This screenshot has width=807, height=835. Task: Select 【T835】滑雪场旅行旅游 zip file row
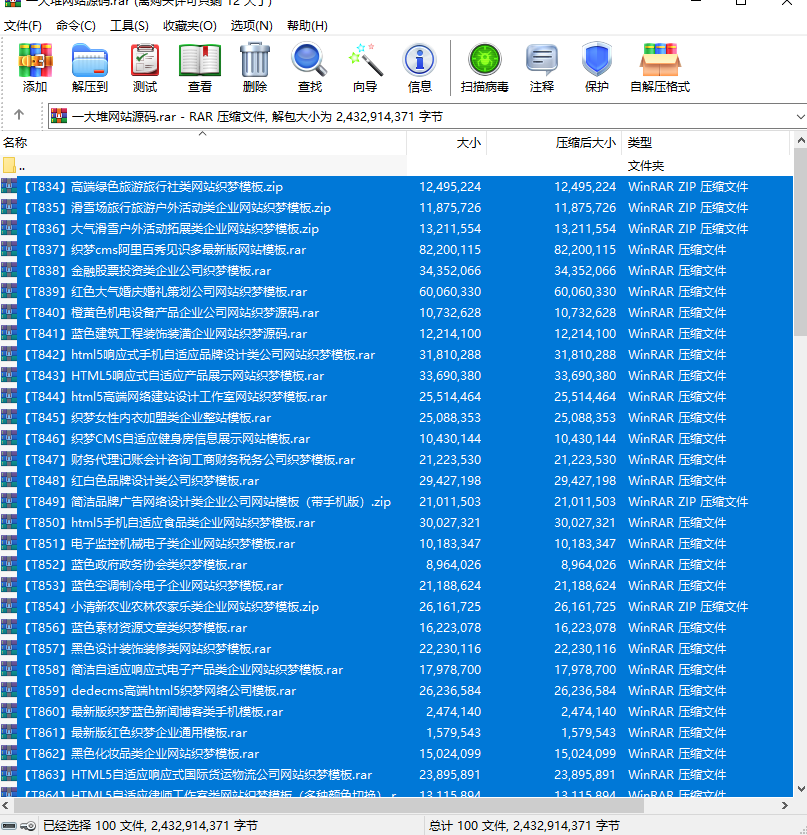click(x=396, y=208)
